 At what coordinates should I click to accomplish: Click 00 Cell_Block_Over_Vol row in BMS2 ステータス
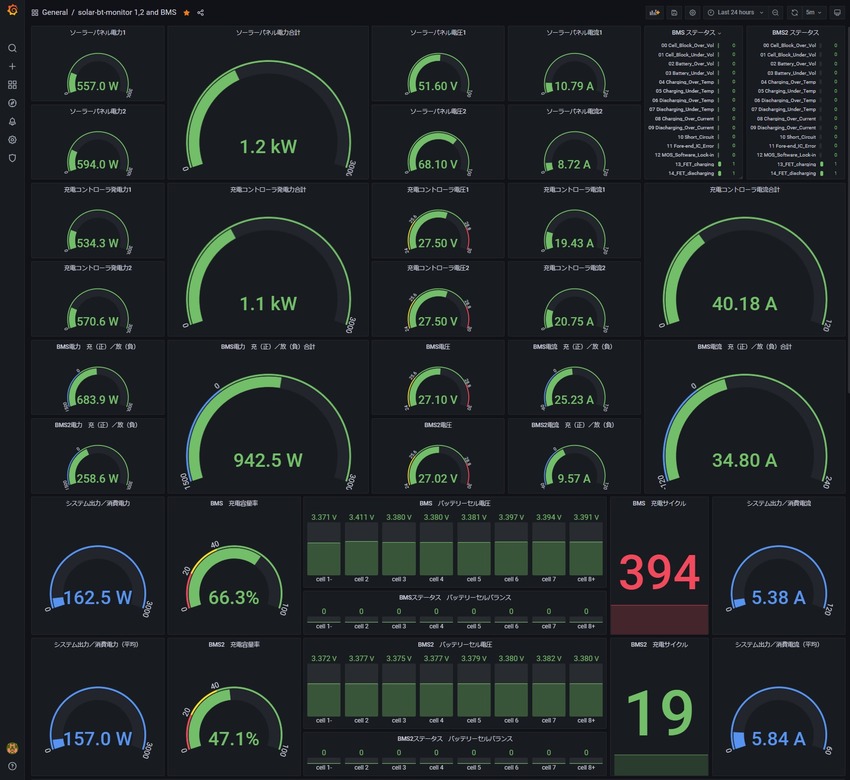click(x=795, y=46)
